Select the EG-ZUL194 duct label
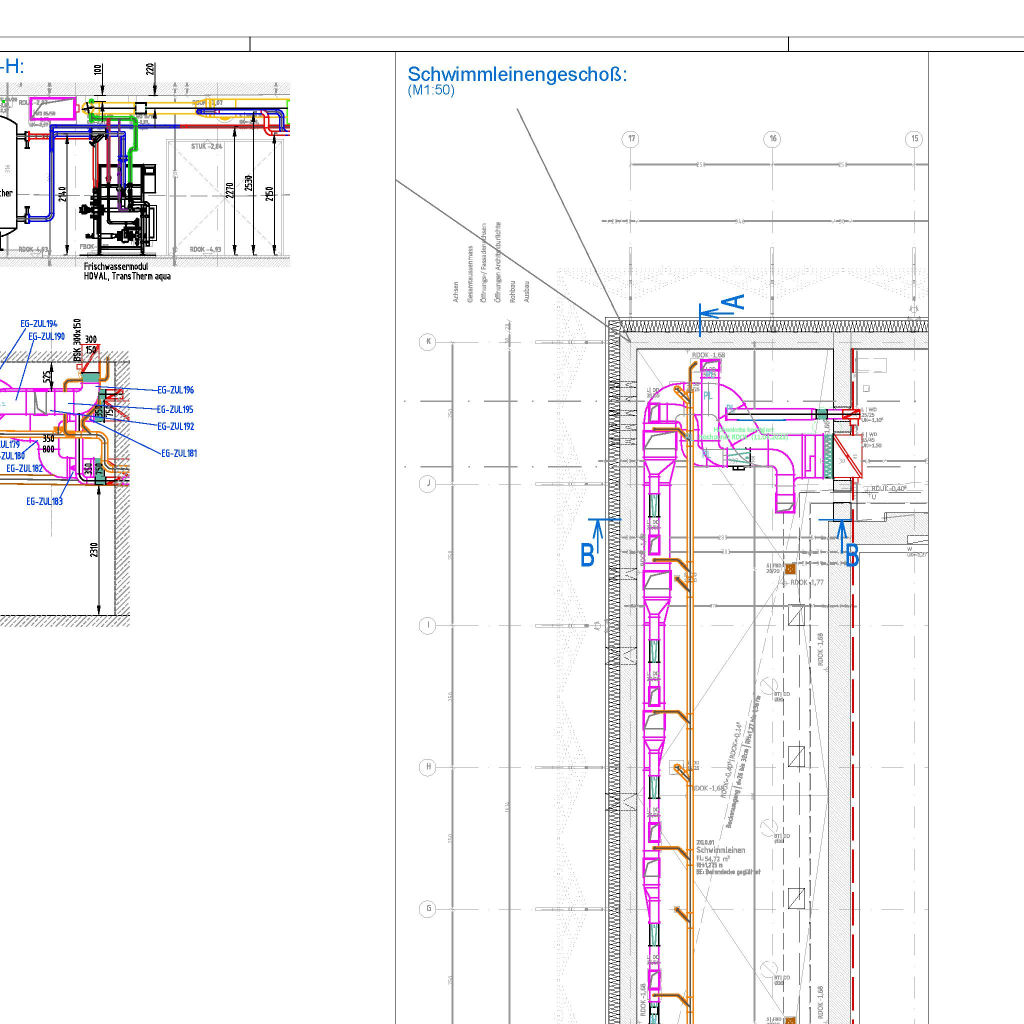Screen dimensions: 1024x1024 pyautogui.click(x=39, y=324)
